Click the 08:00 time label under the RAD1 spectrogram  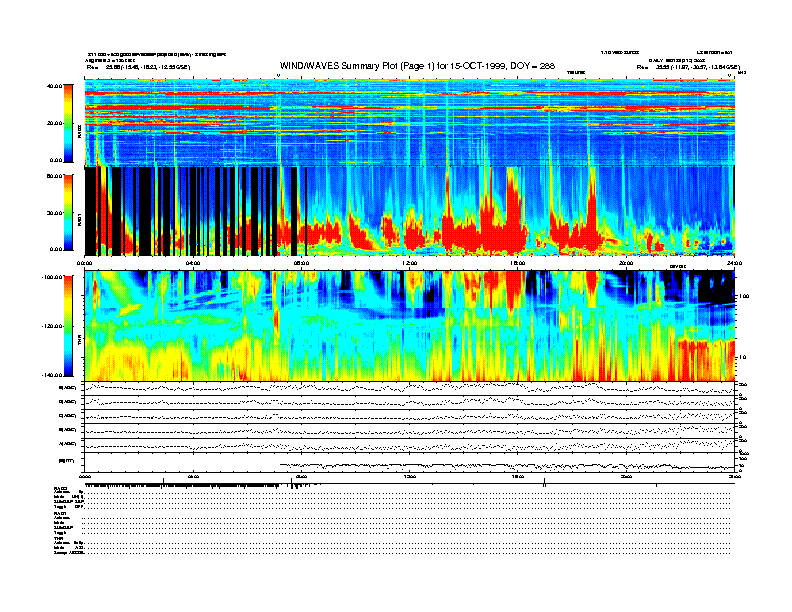pos(301,263)
